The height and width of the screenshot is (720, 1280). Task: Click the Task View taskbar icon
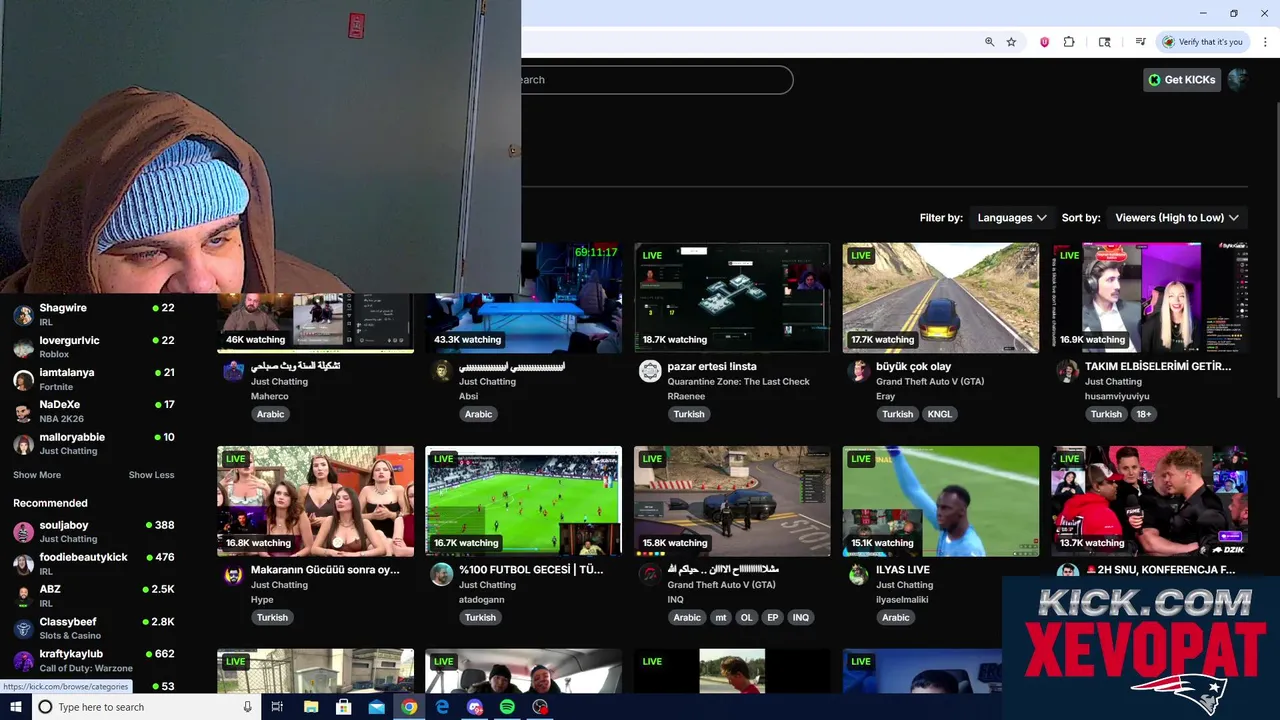coord(277,707)
